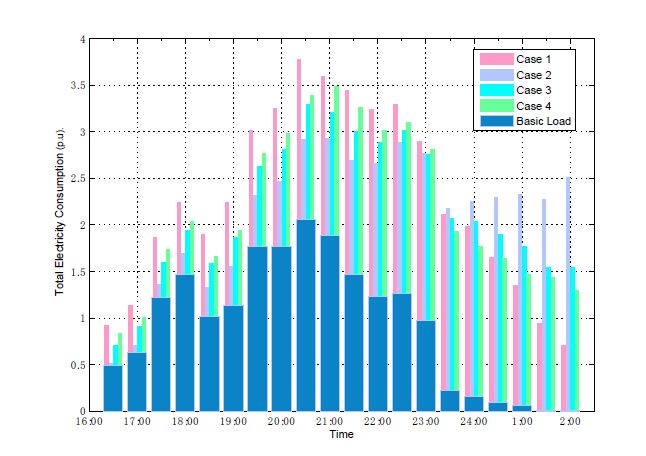Click the lavender Case 2 legend swatch

(x=497, y=74)
